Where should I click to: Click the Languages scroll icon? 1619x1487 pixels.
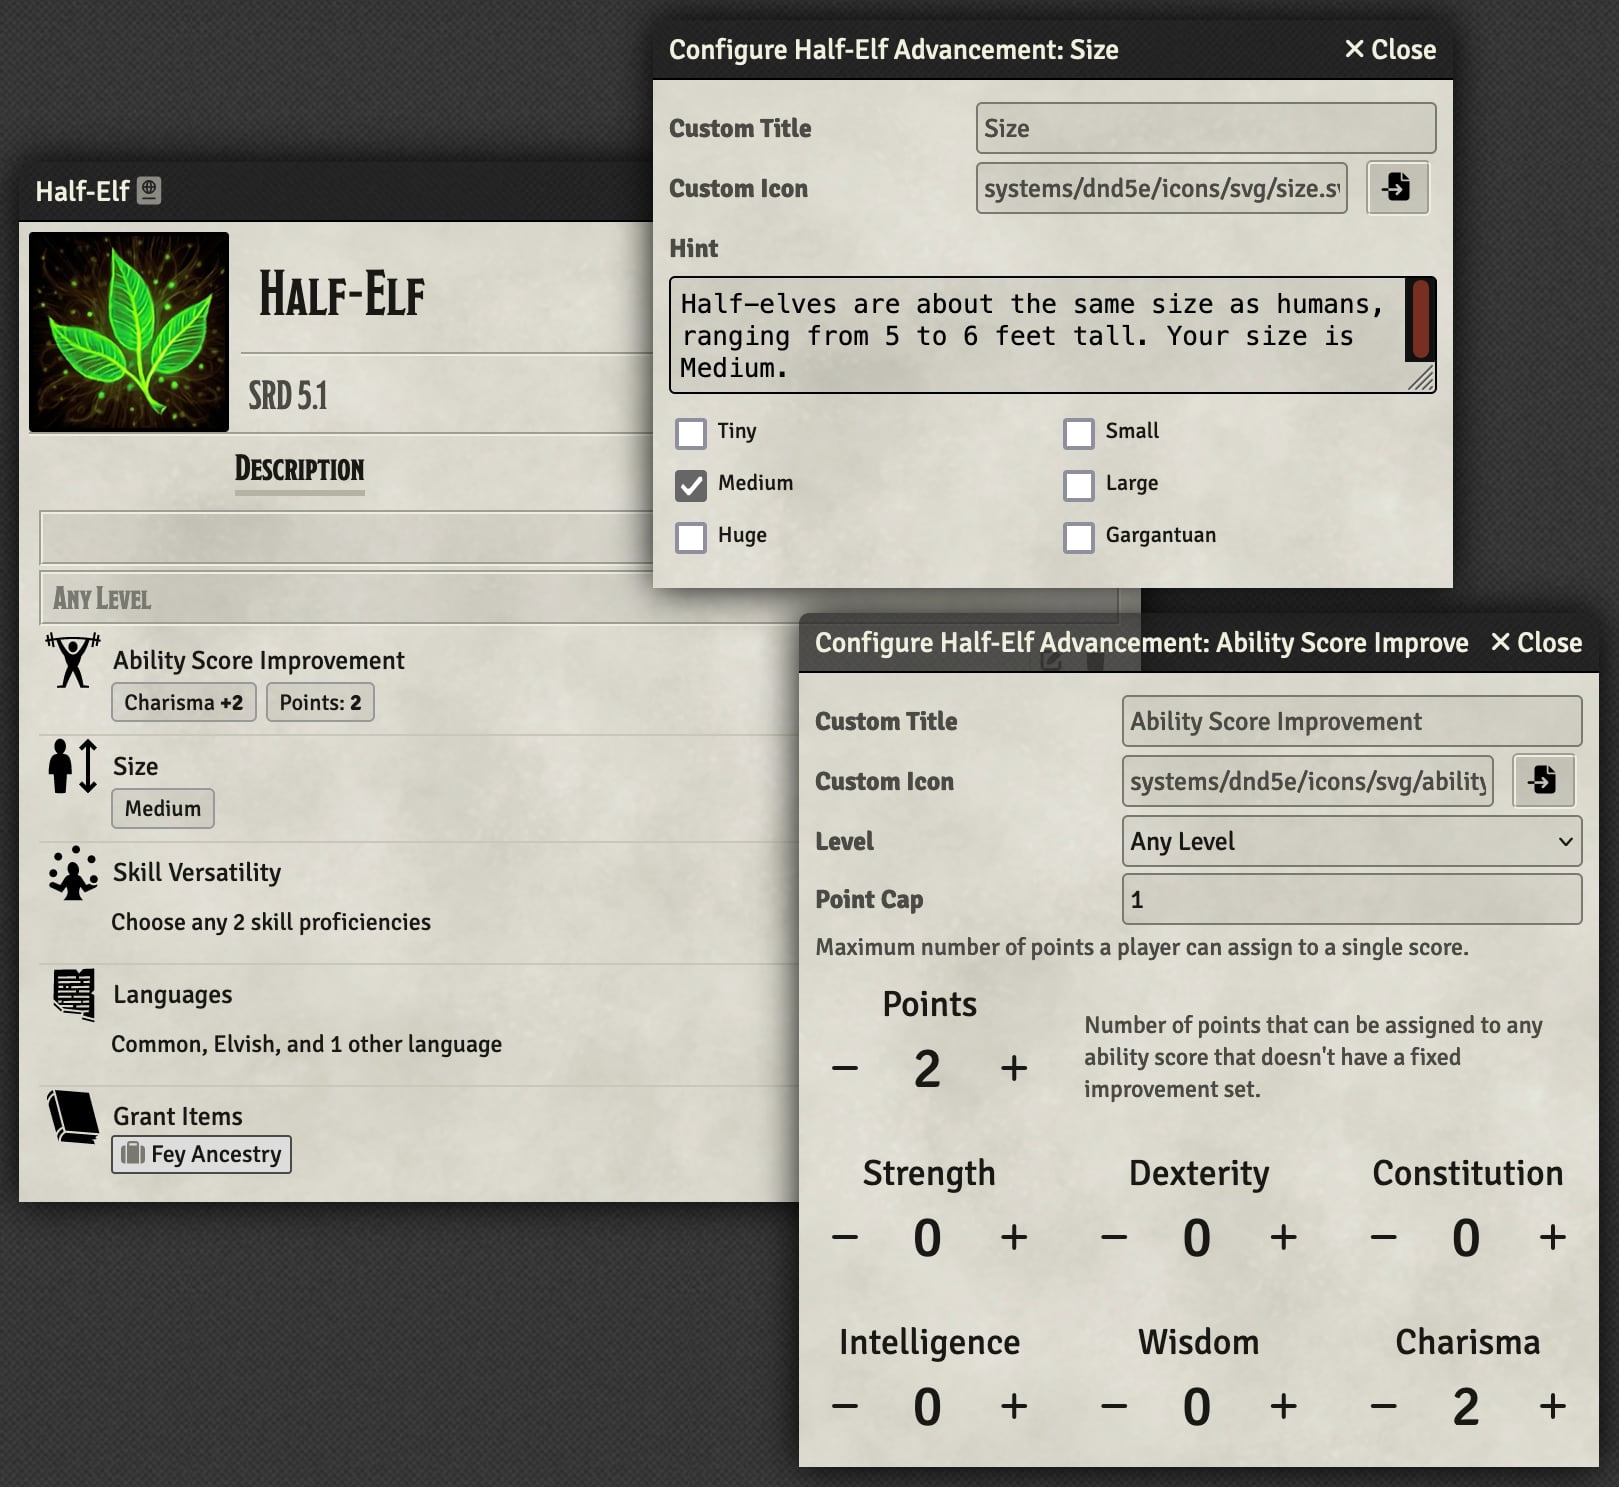73,995
